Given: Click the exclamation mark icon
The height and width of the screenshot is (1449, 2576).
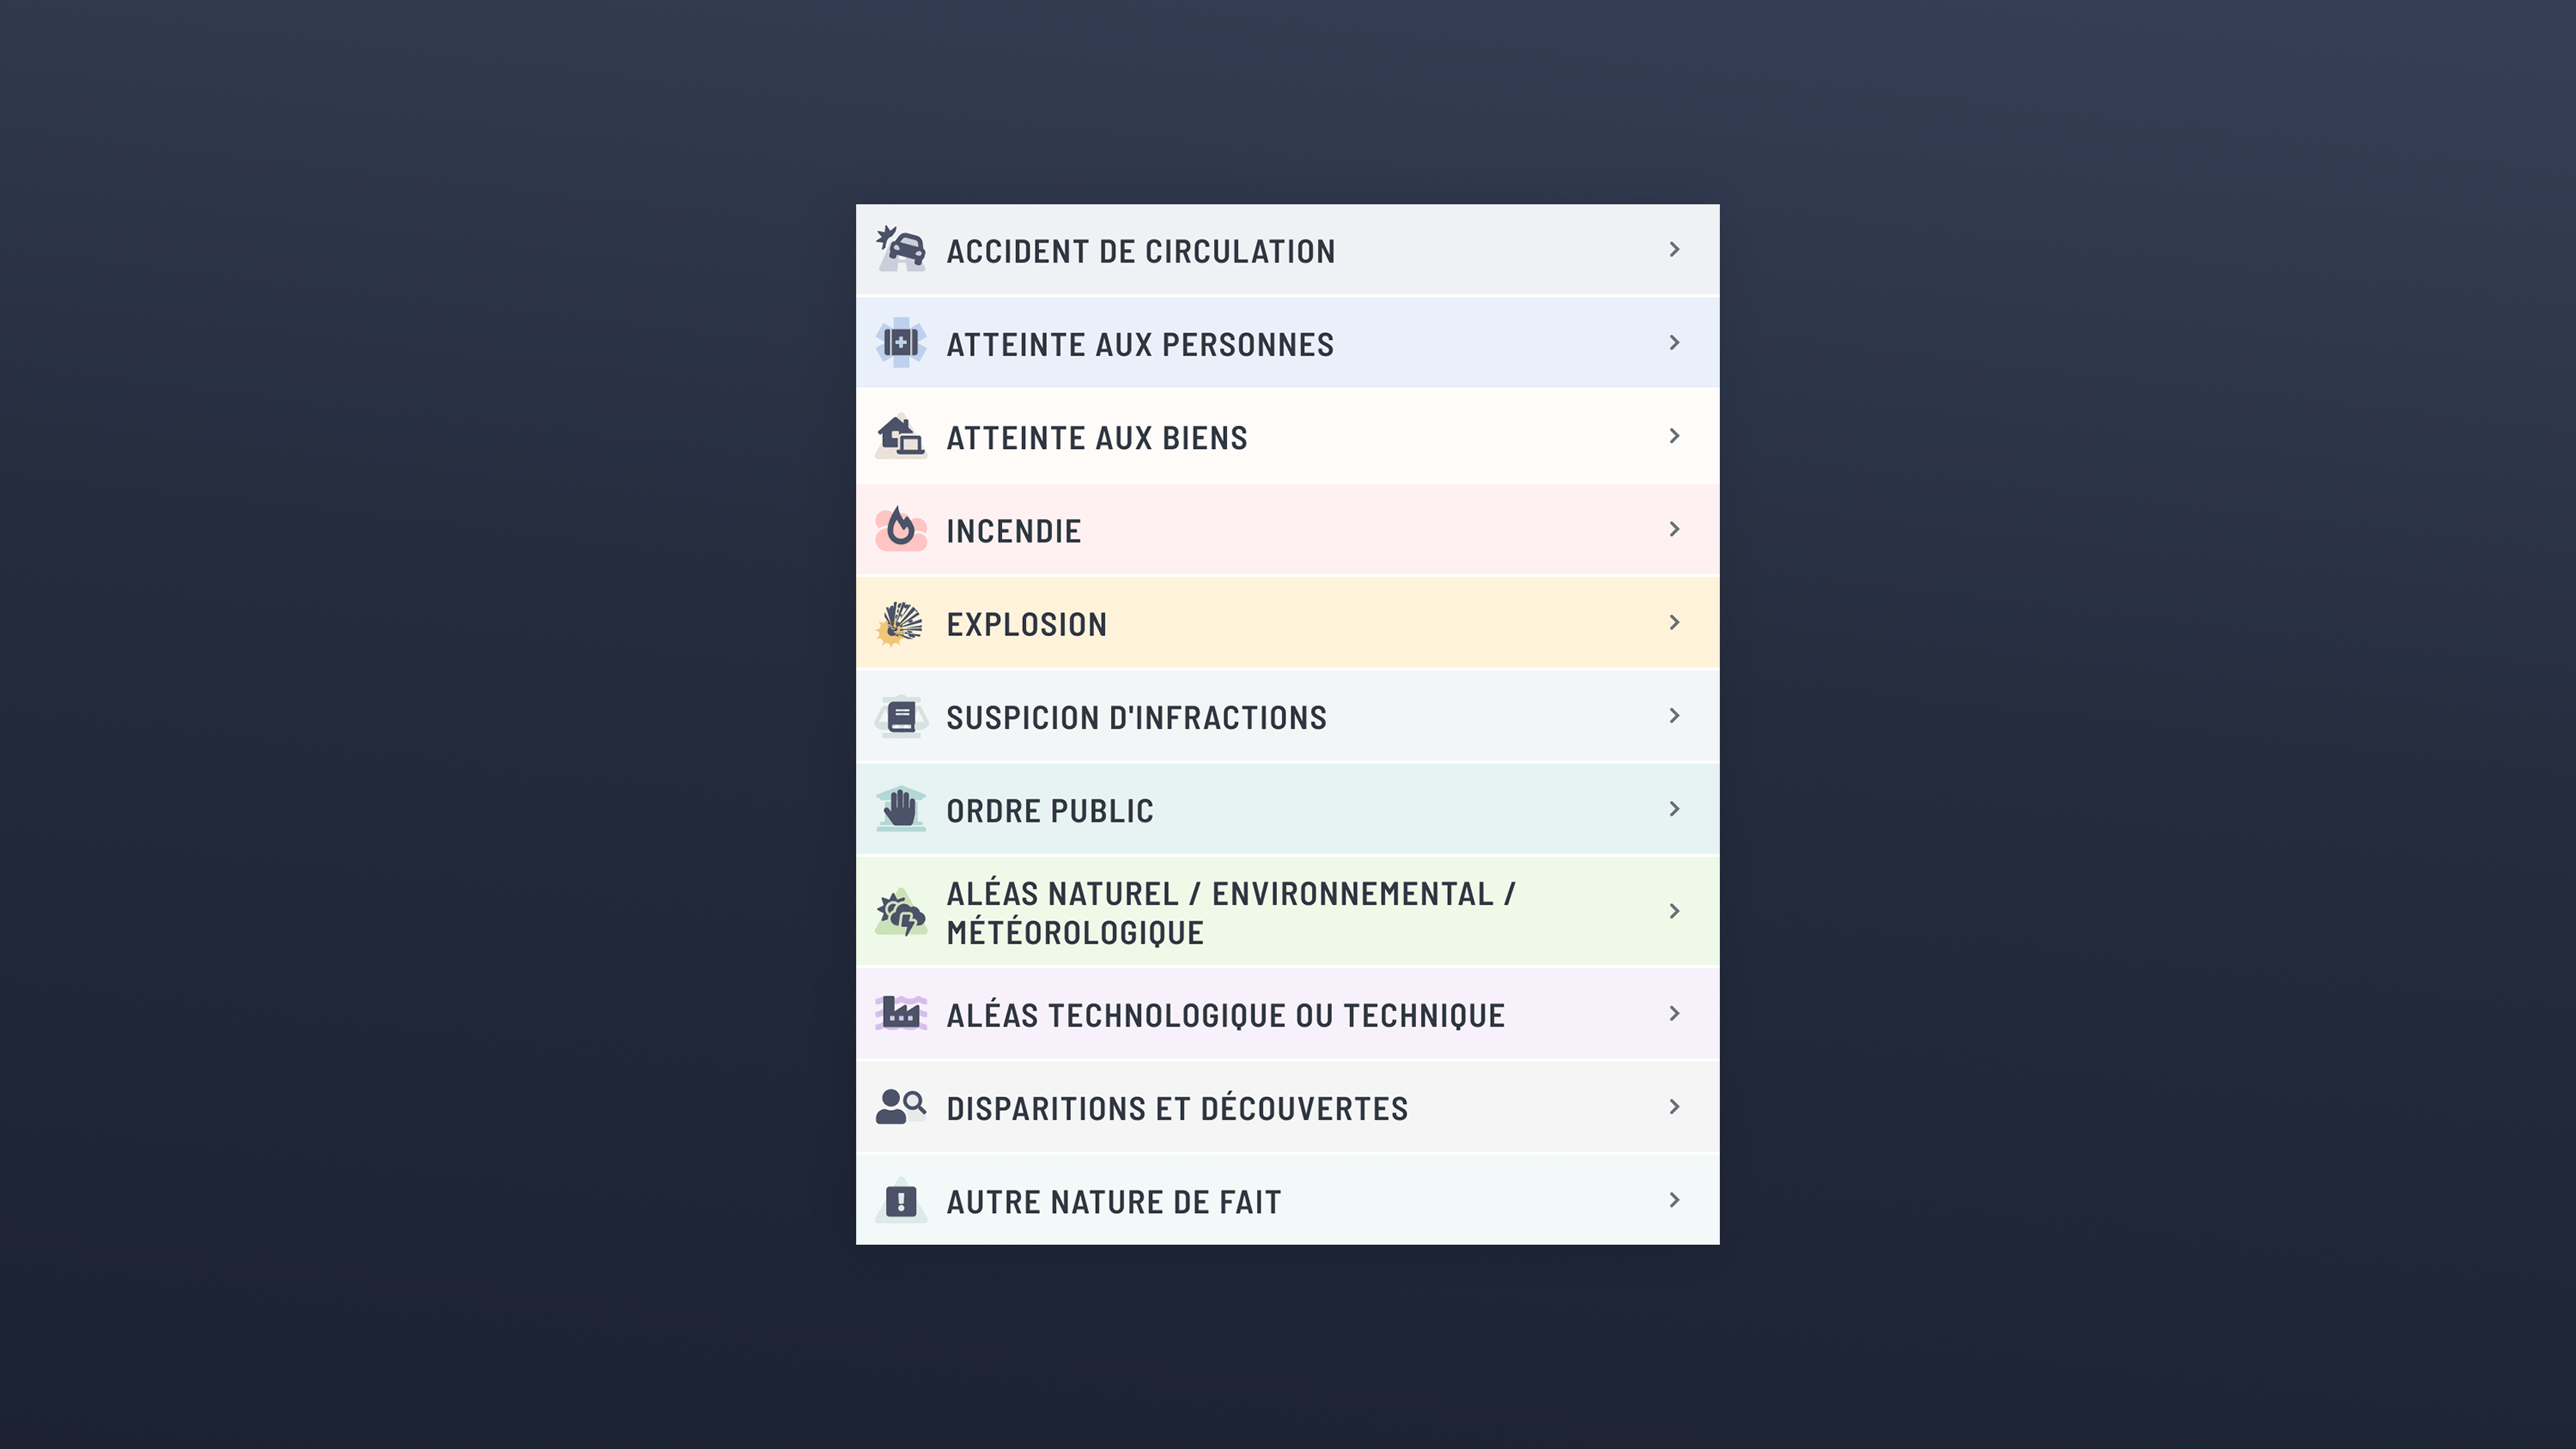Looking at the screenshot, I should click(x=901, y=1201).
